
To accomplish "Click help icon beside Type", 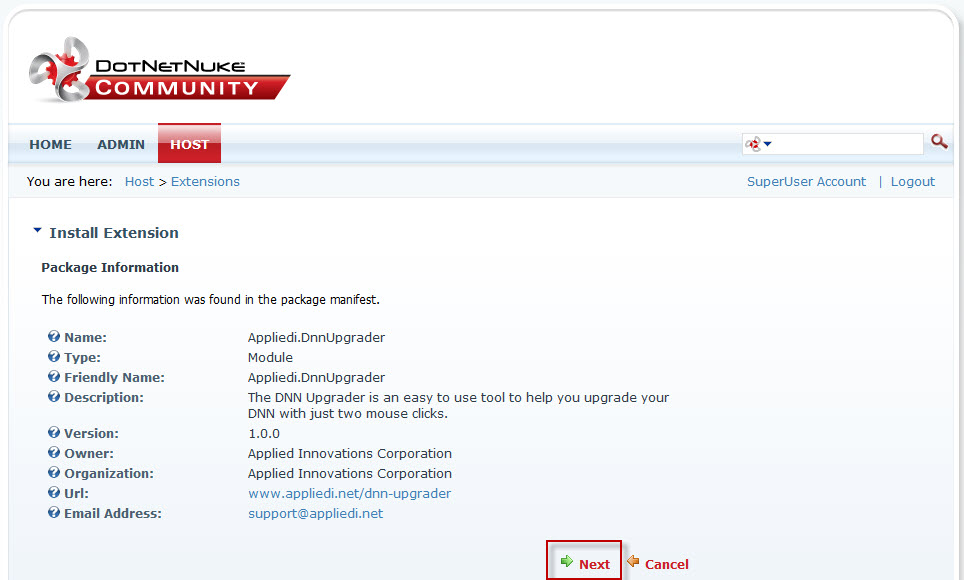I will pos(54,357).
